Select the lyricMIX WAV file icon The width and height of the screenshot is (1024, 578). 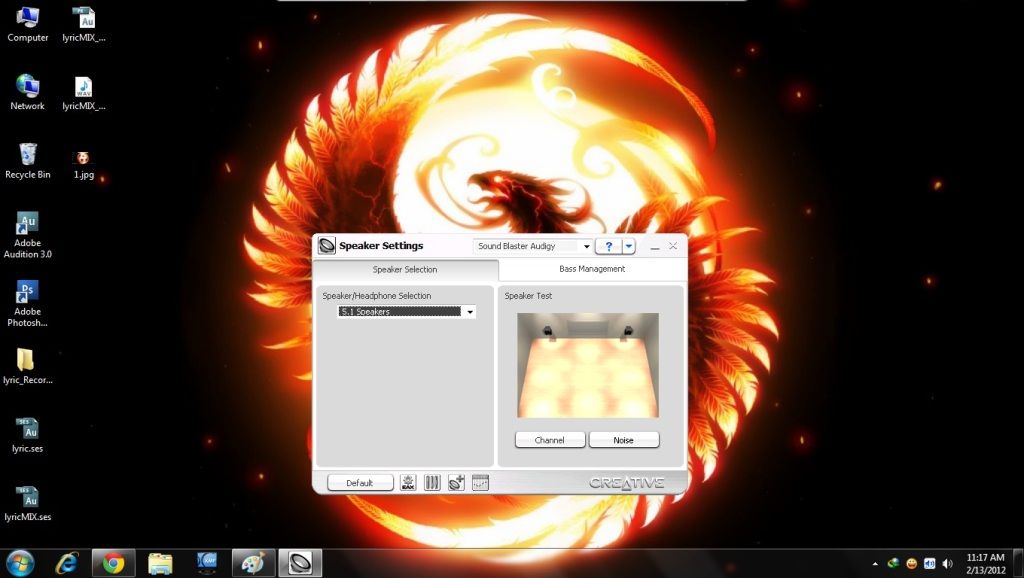click(x=84, y=93)
